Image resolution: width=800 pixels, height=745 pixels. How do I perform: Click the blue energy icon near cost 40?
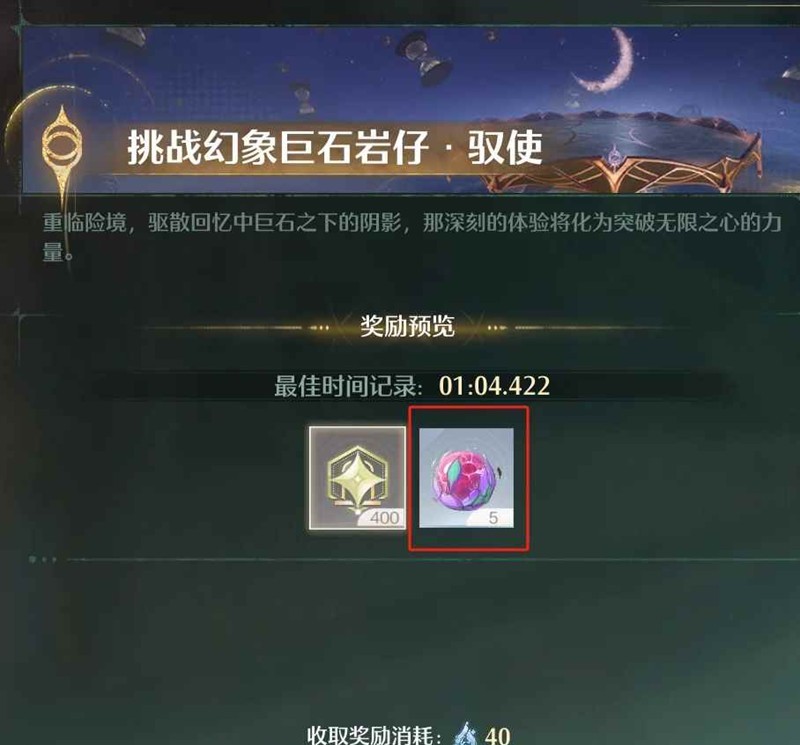[465, 734]
